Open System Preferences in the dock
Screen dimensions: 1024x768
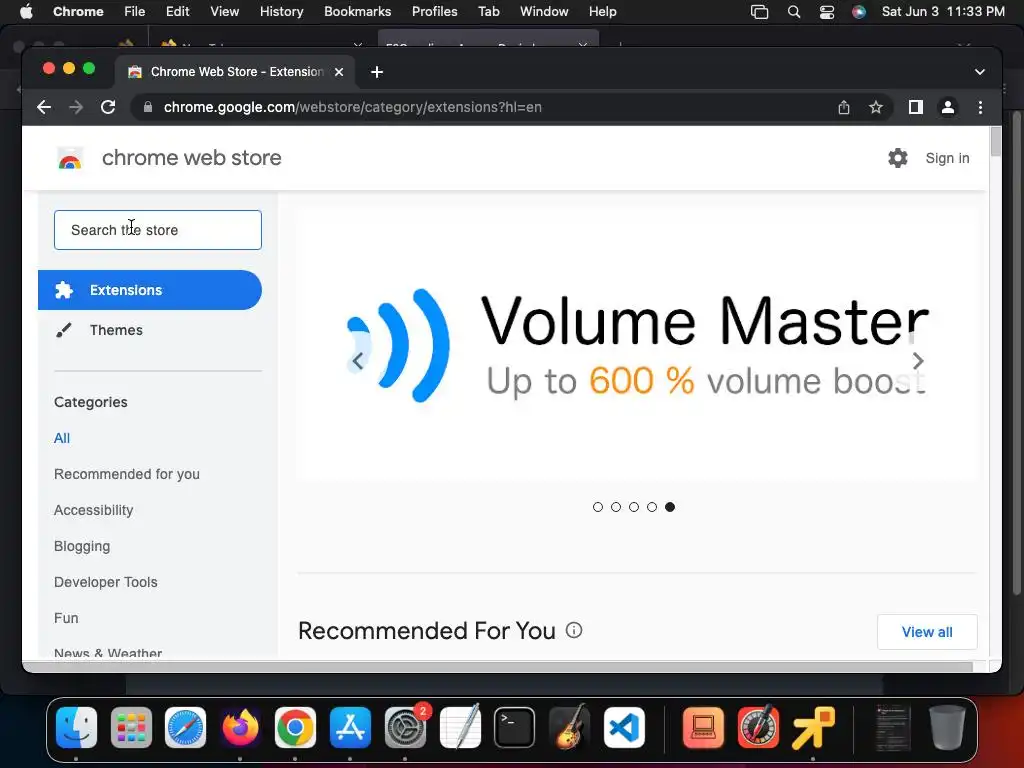click(x=405, y=728)
